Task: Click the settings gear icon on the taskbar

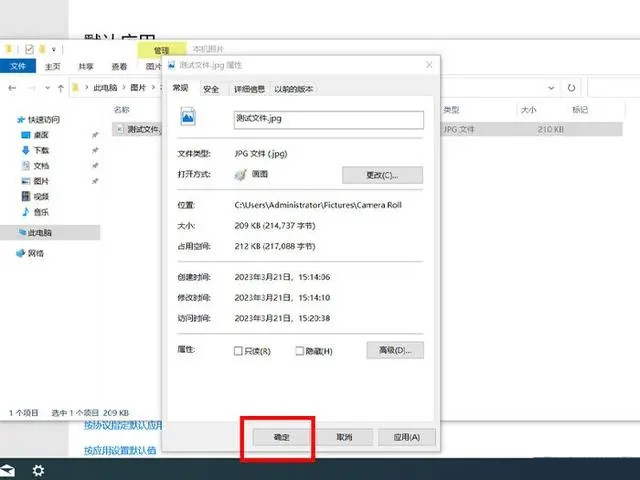Action: tap(38, 471)
